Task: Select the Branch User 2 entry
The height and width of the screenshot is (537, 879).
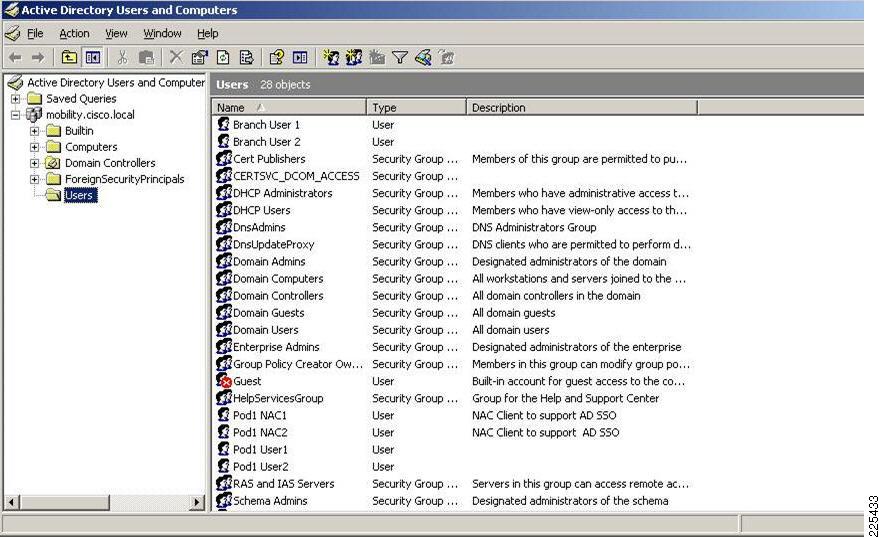Action: [266, 142]
